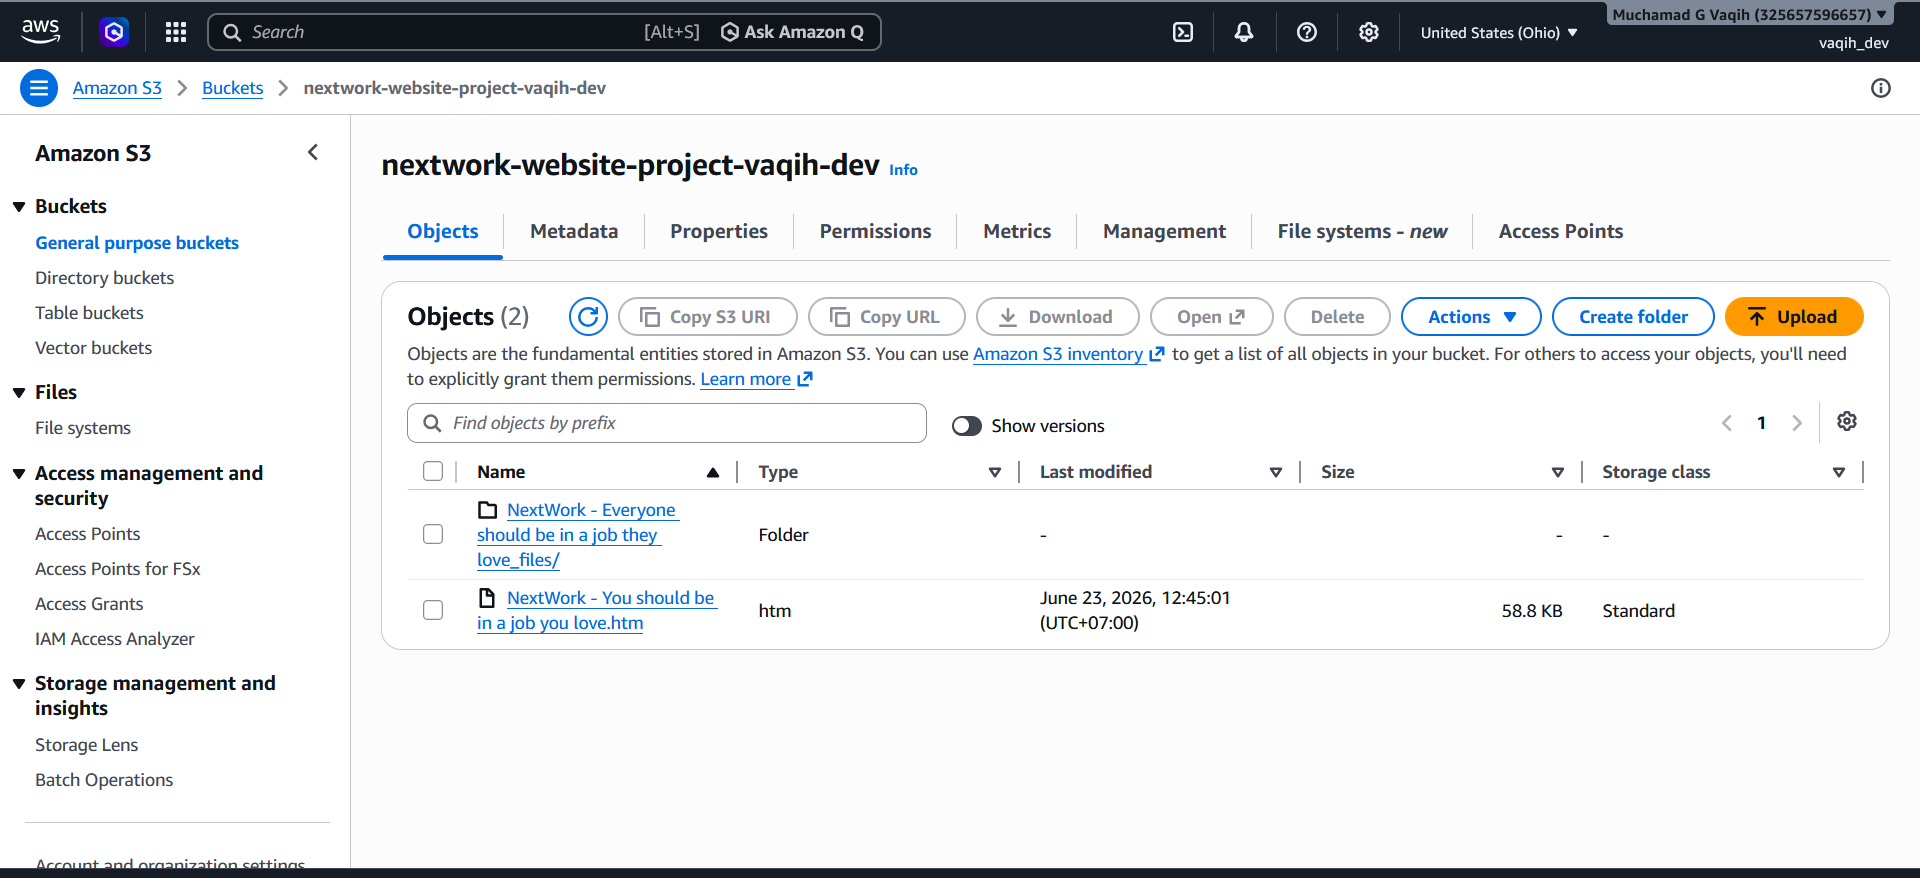This screenshot has width=1920, height=878.
Task: Collapse the Buckets section in sidebar
Action: pos(19,207)
